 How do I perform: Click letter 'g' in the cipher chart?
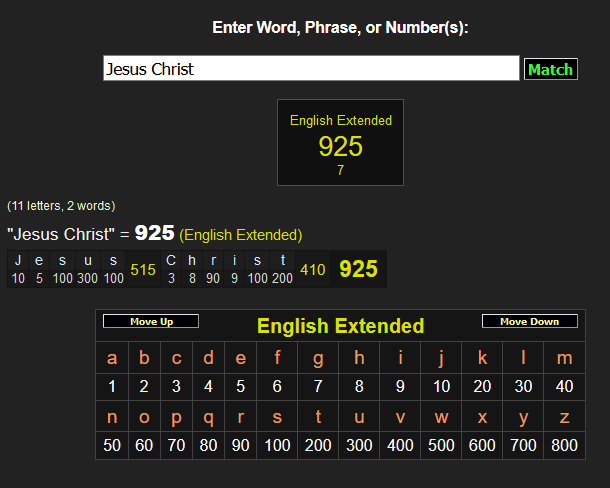(318, 358)
